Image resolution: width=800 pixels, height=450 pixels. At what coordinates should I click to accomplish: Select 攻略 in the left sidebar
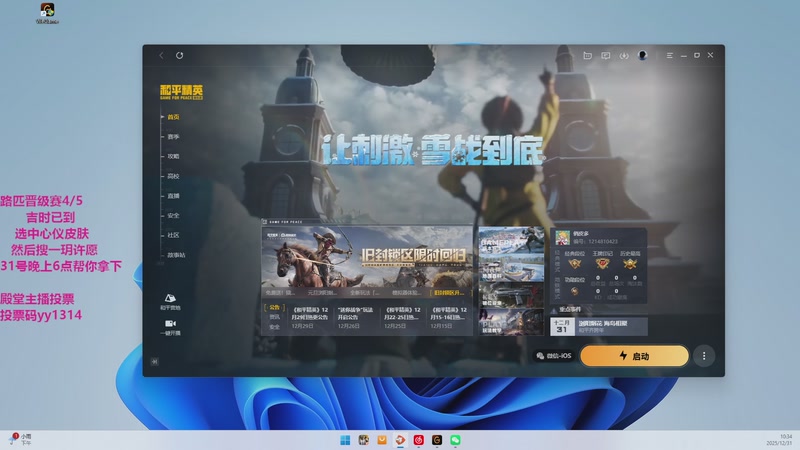click(173, 156)
